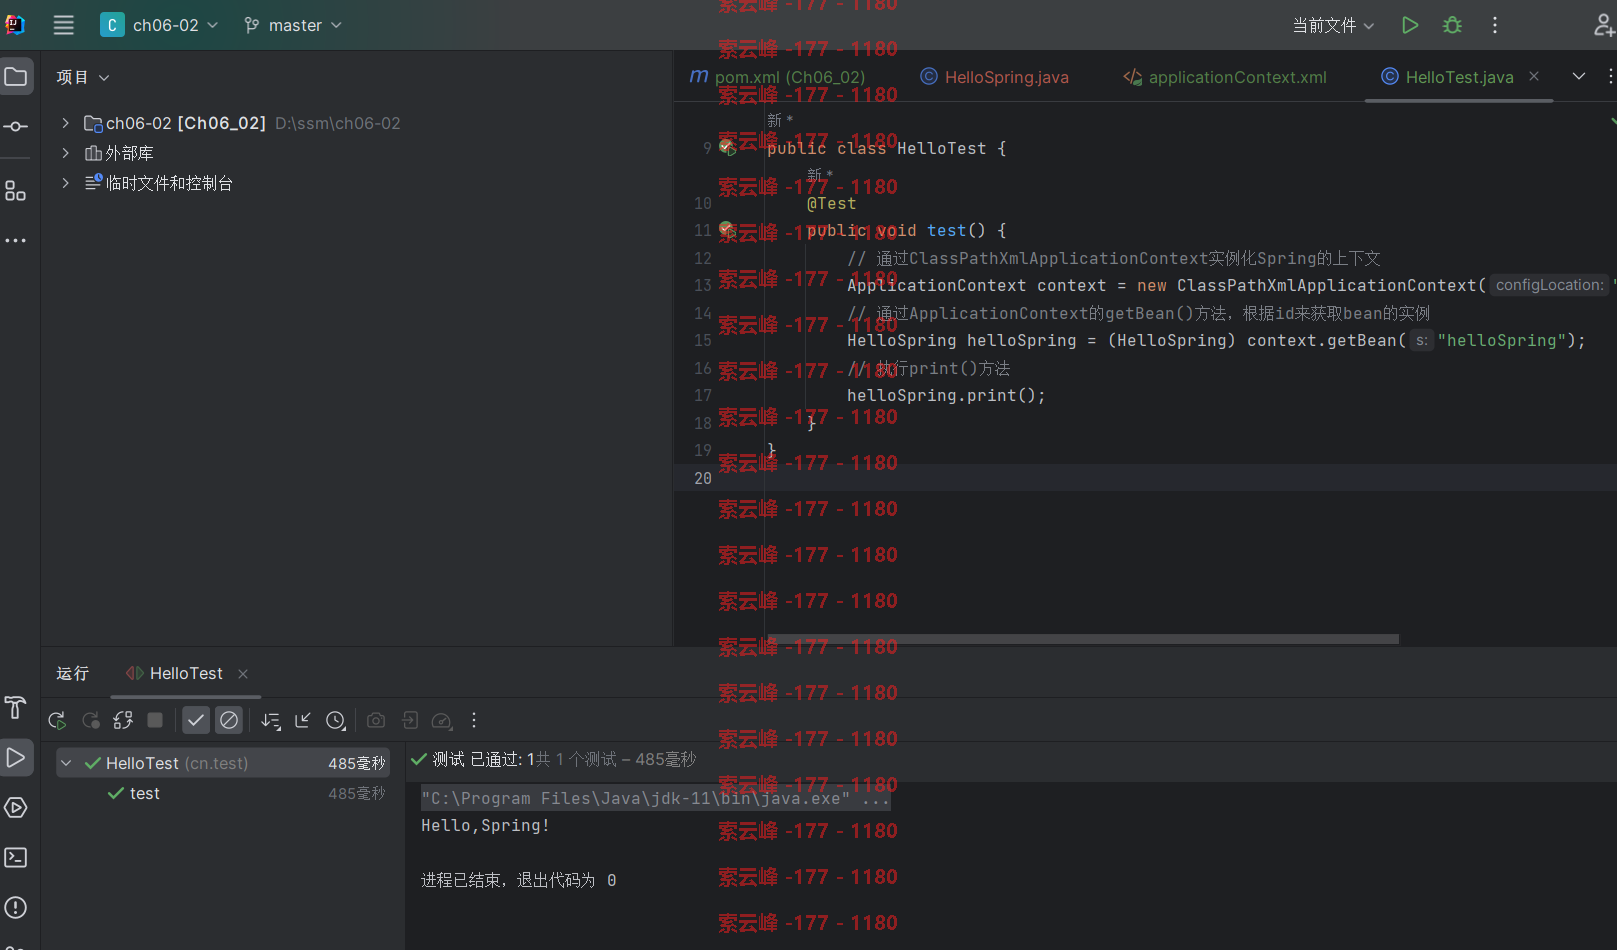The image size is (1617, 950).
Task: Toggle show ignored tests
Action: [x=229, y=720]
